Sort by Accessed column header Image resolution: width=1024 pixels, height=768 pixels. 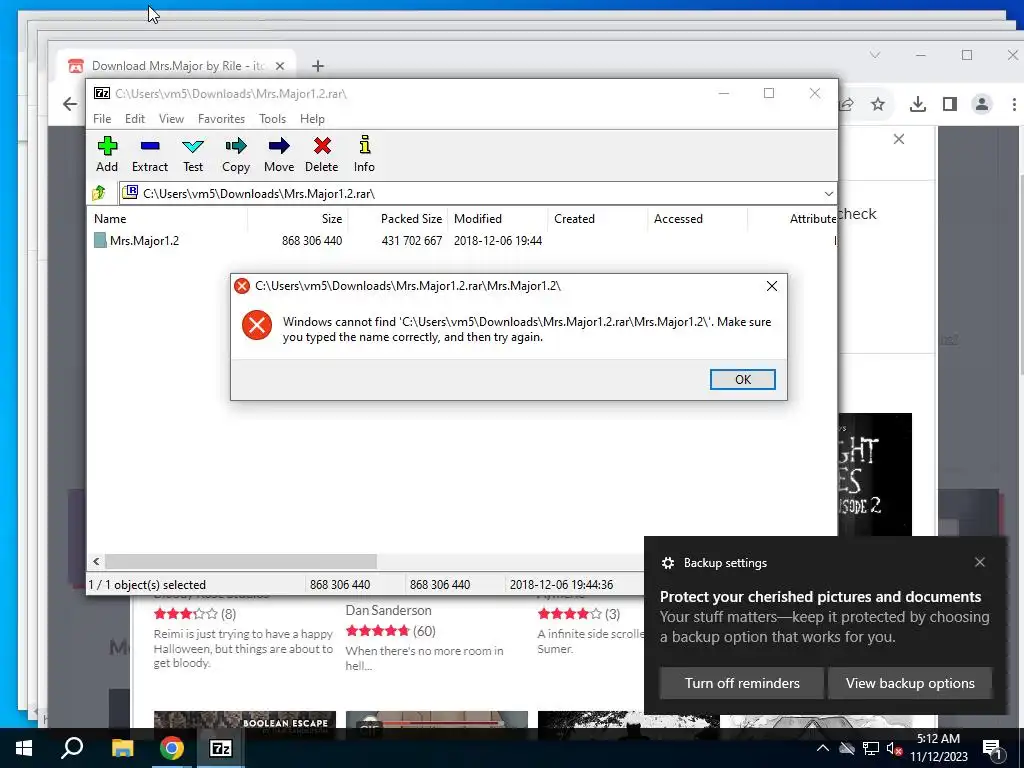click(x=697, y=219)
